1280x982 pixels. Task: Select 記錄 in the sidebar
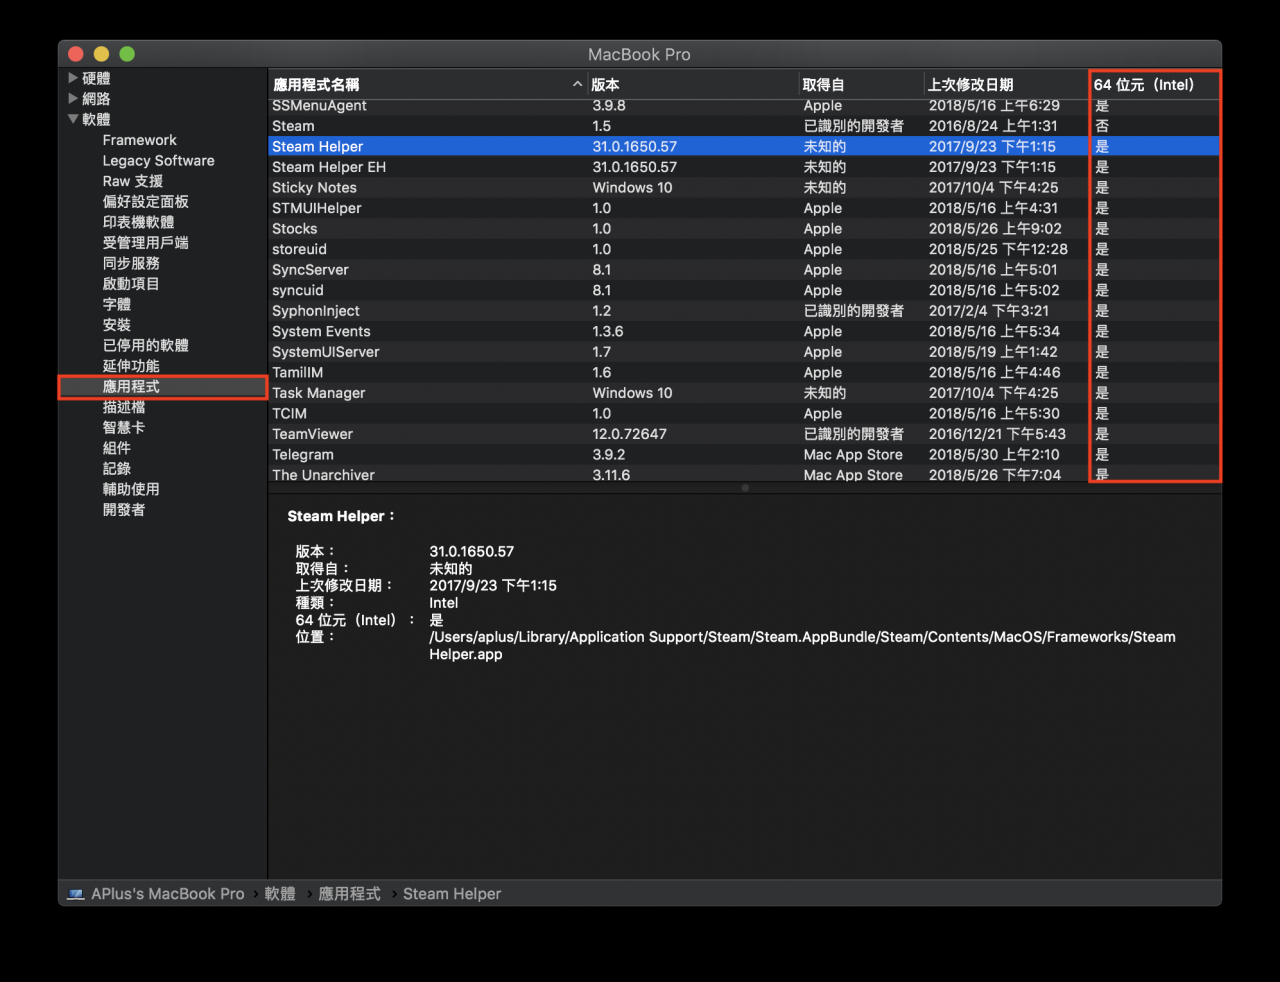tap(116, 468)
